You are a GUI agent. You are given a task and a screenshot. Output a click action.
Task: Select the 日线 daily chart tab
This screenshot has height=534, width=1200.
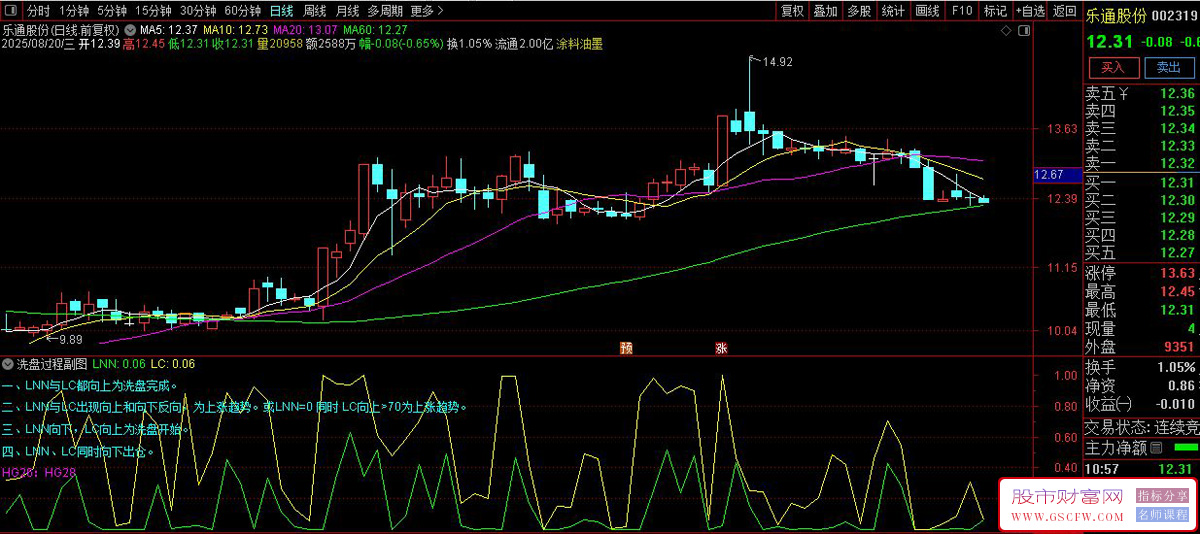pyautogui.click(x=282, y=11)
